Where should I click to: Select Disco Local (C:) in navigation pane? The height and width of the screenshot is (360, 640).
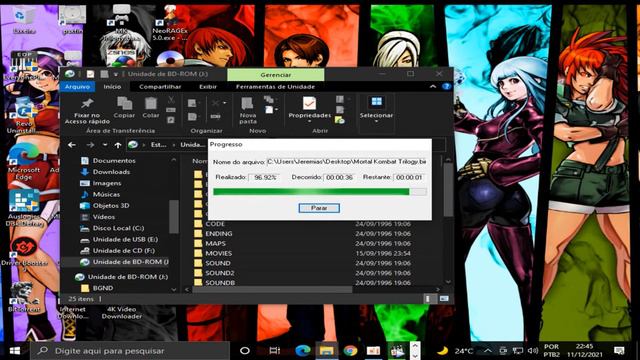point(118,228)
